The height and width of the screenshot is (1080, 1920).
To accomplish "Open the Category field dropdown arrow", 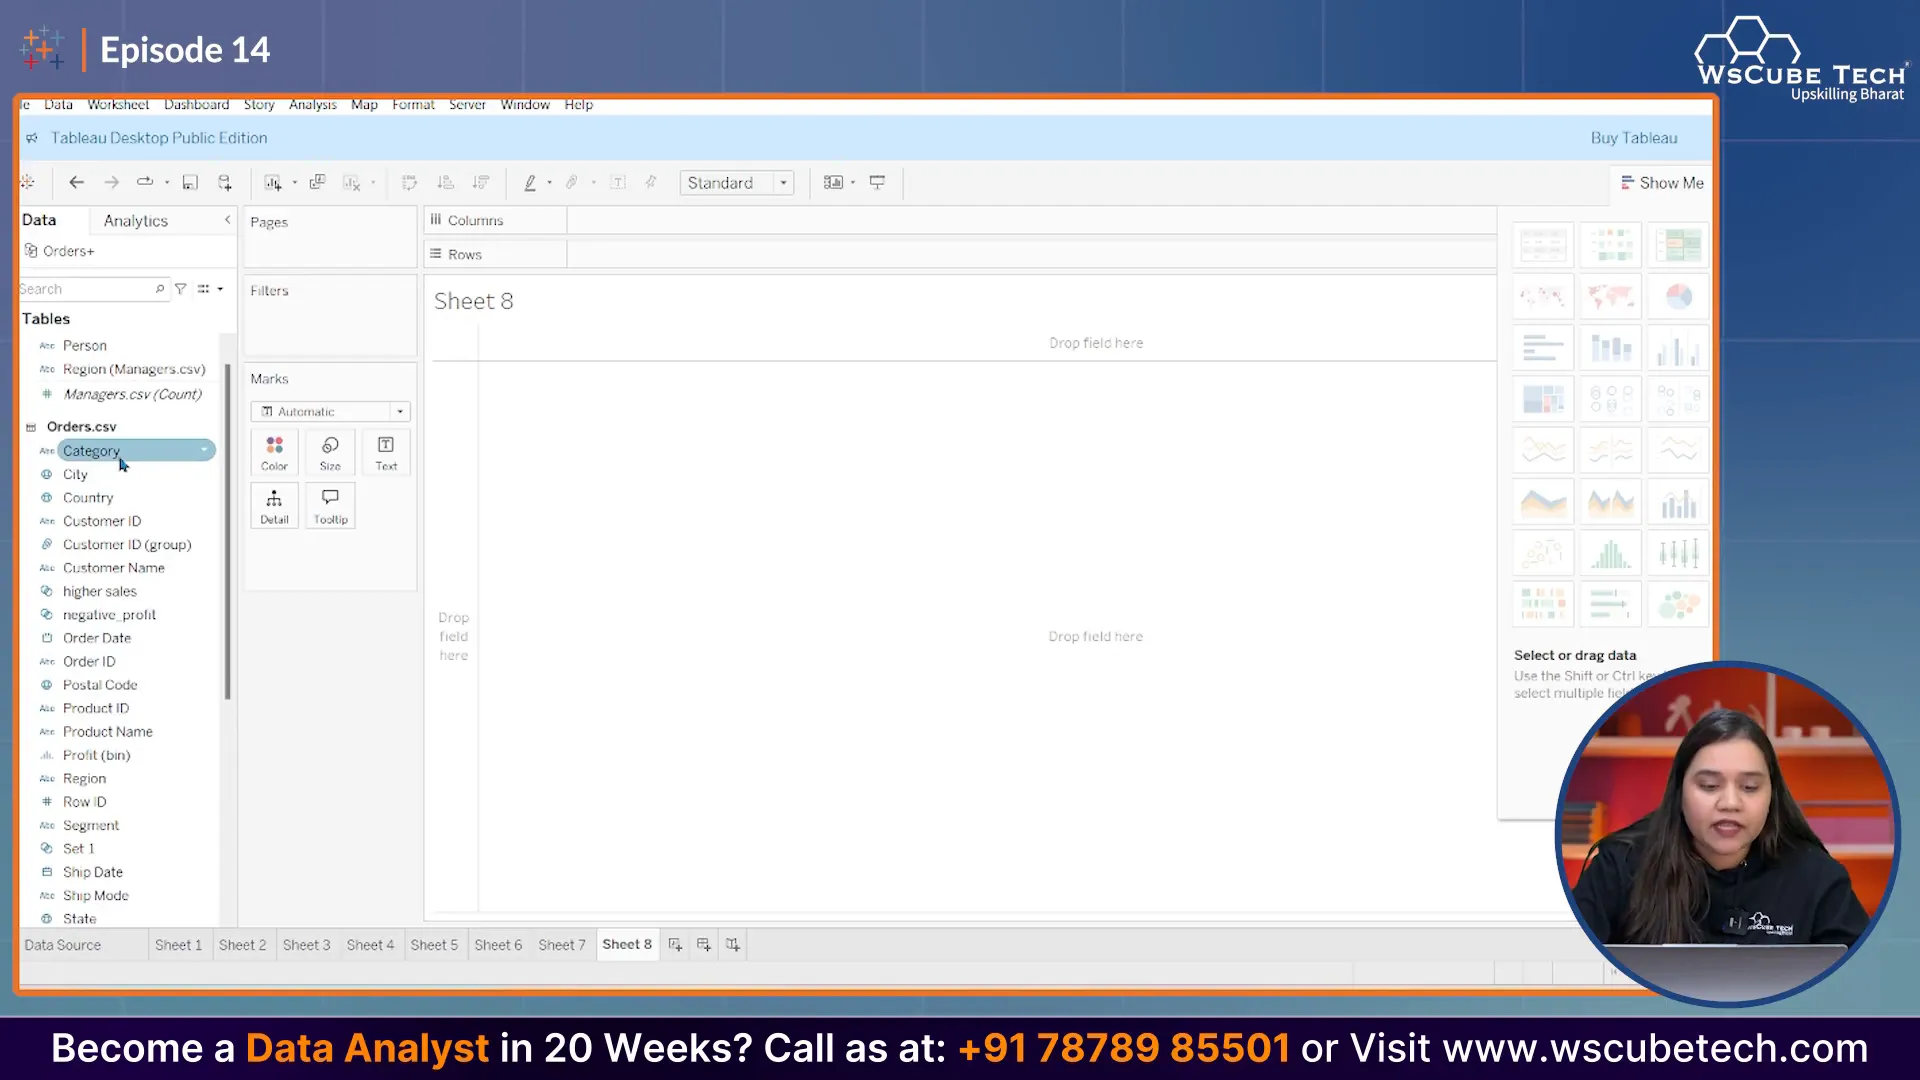I will point(204,451).
